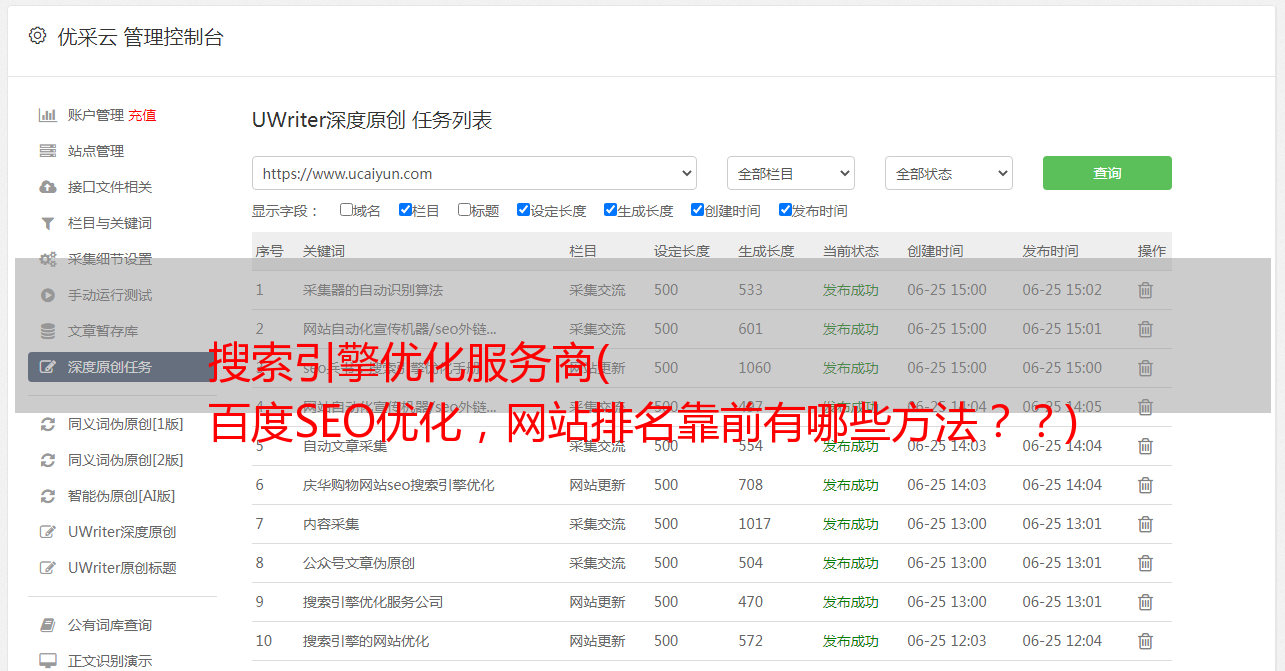Image resolution: width=1285 pixels, height=671 pixels.
Task: Click the 站点管理 server icon
Action: pos(47,151)
